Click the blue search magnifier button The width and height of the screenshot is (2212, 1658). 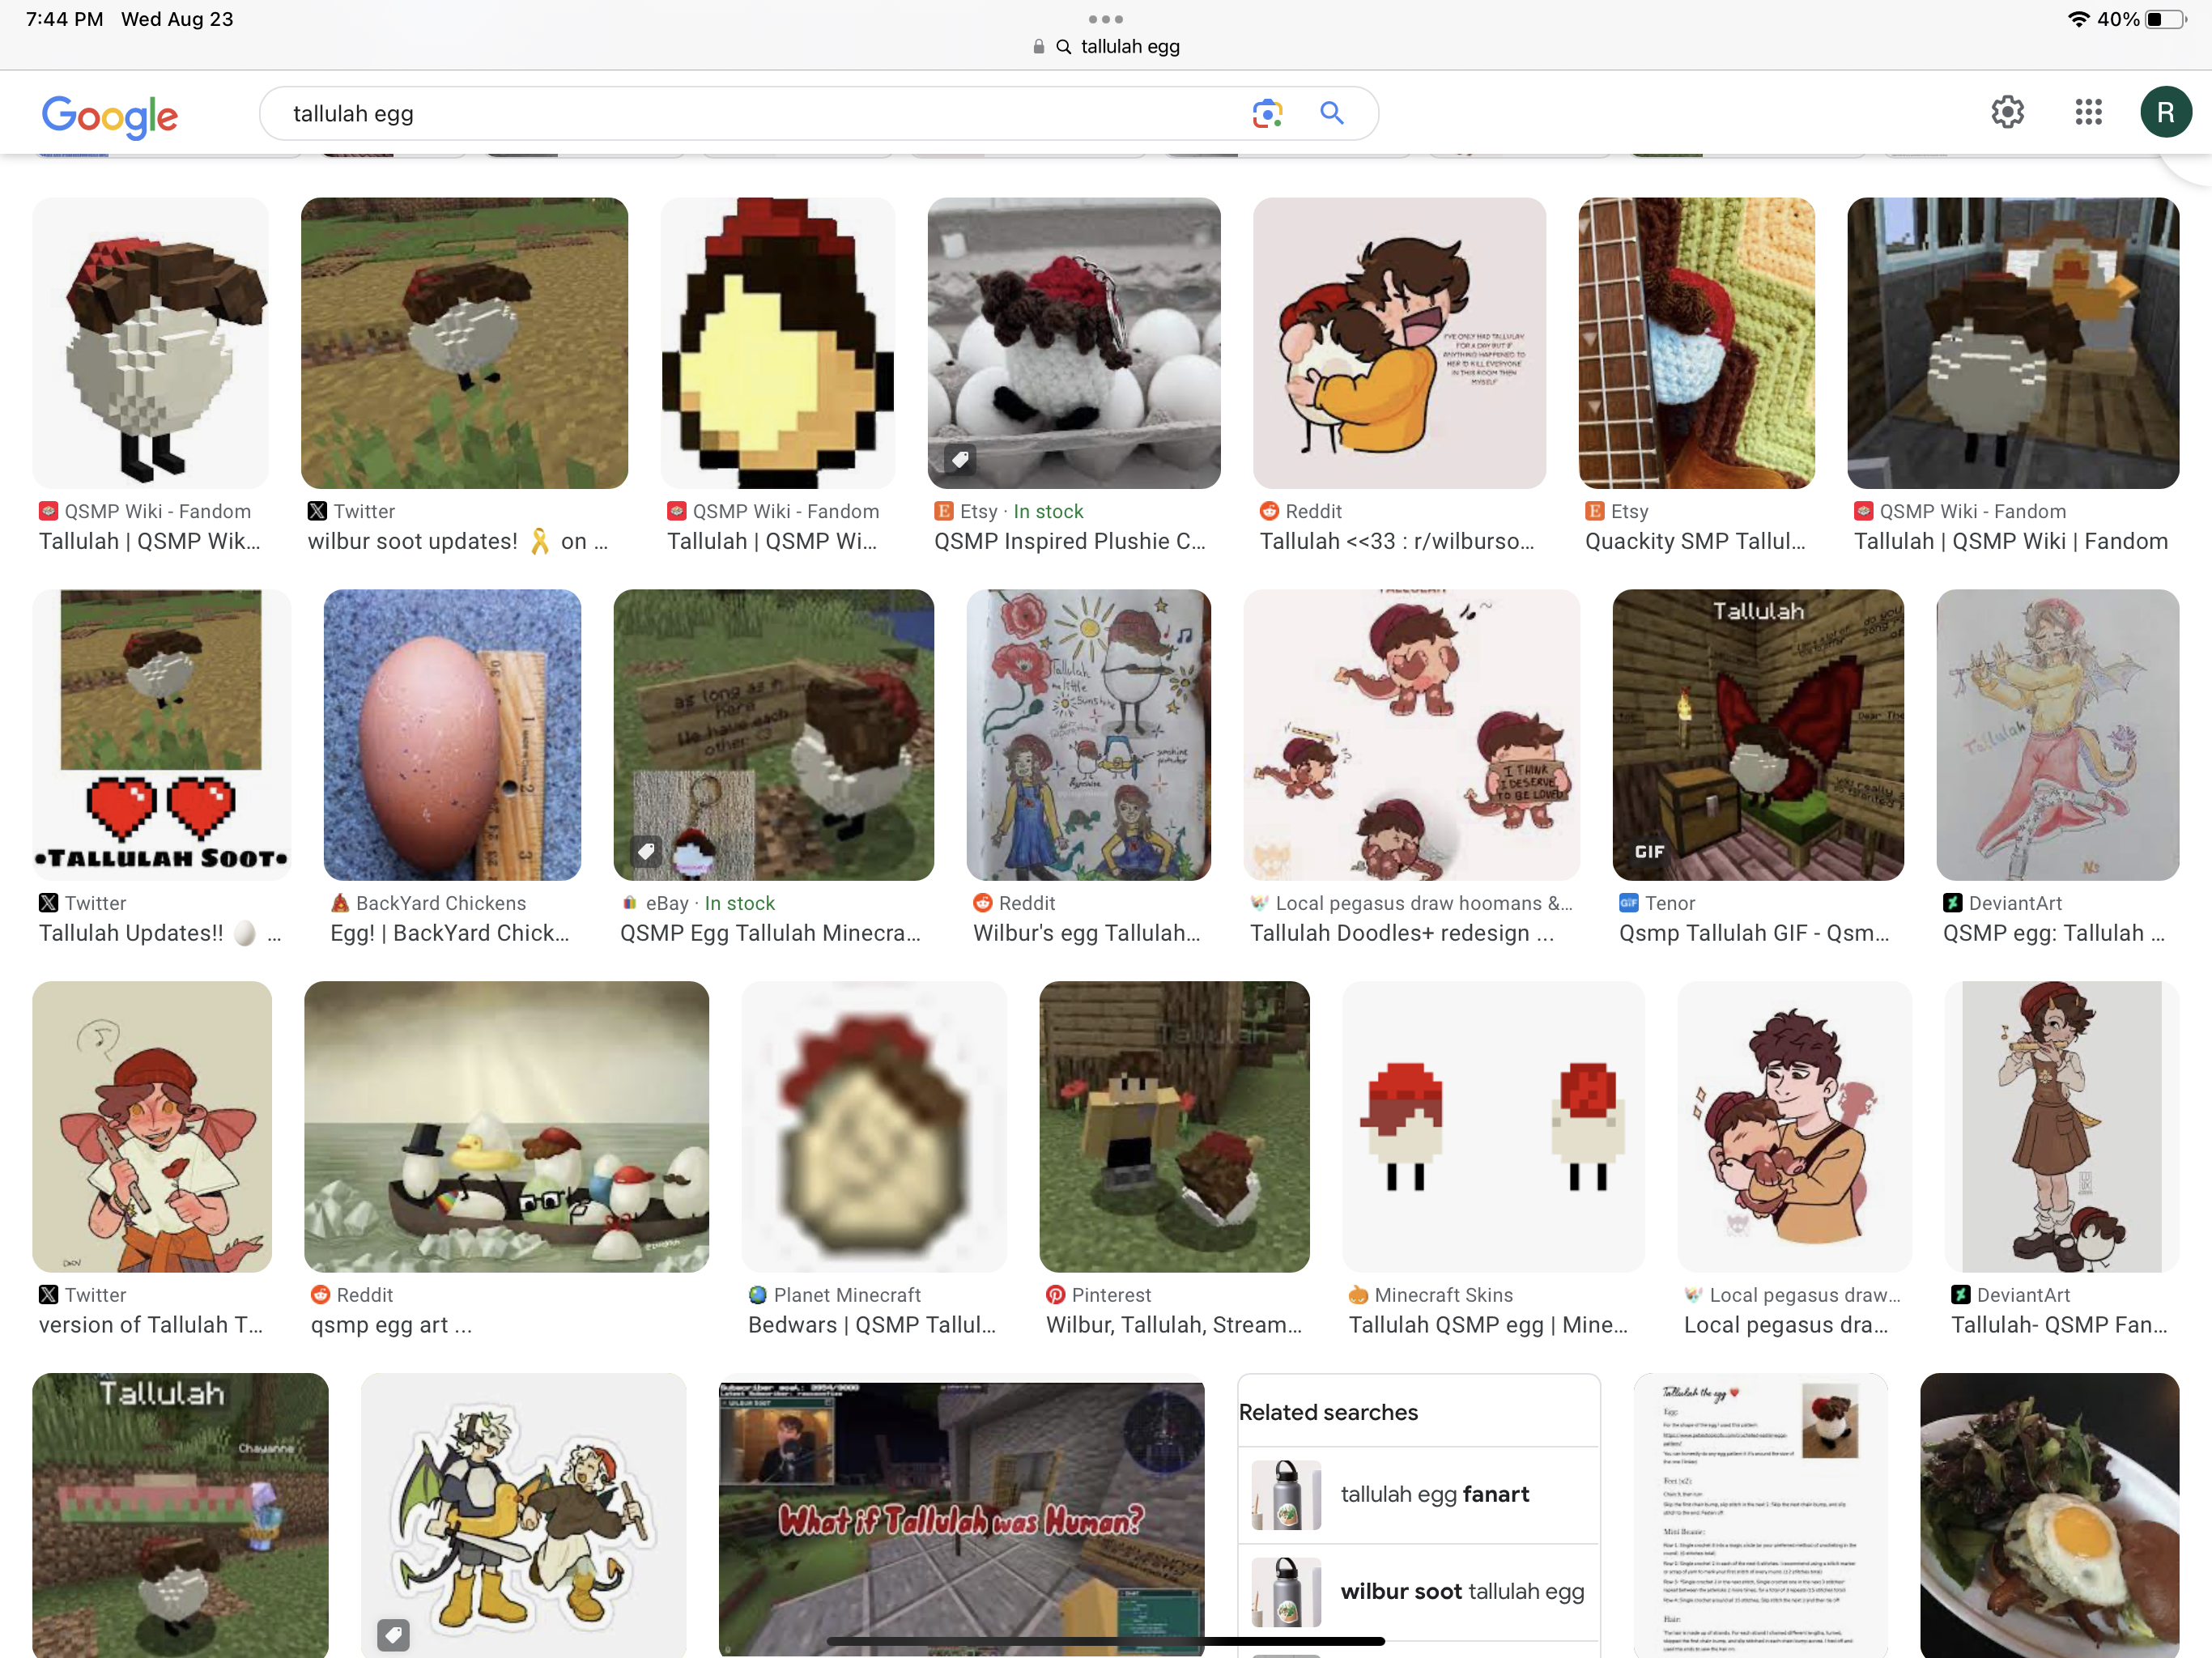point(1331,113)
